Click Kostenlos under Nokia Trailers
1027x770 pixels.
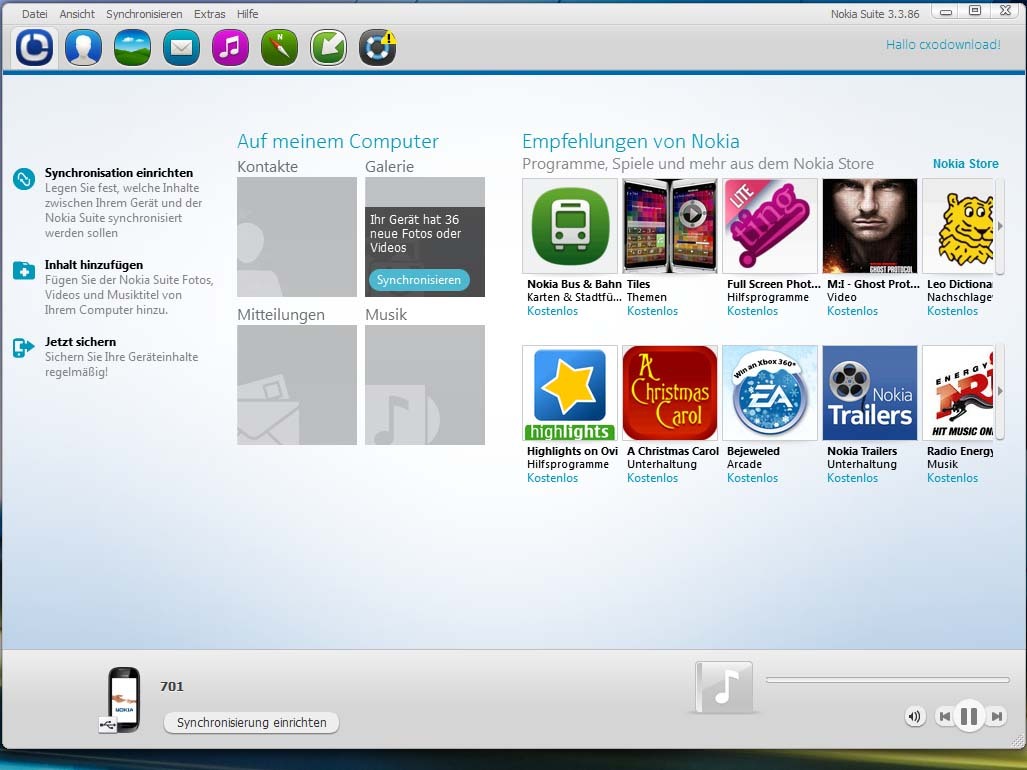[x=852, y=478]
